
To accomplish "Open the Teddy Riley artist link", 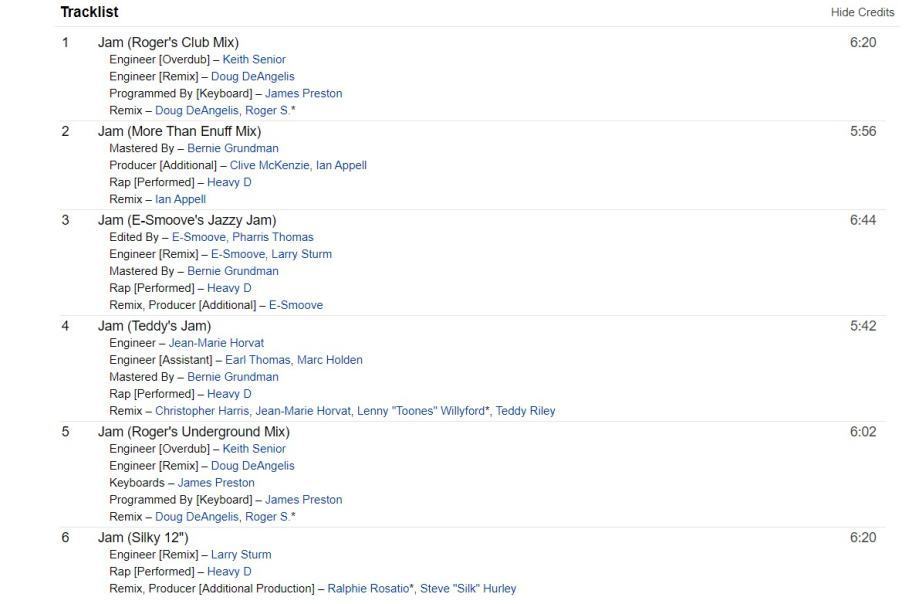I will (525, 411).
